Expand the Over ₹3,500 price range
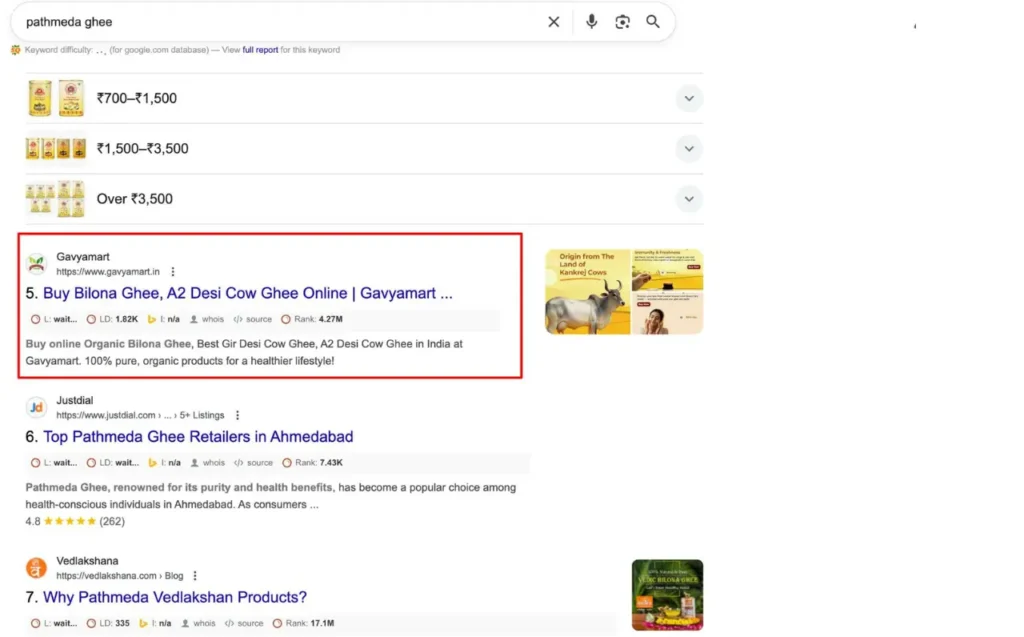 click(688, 199)
